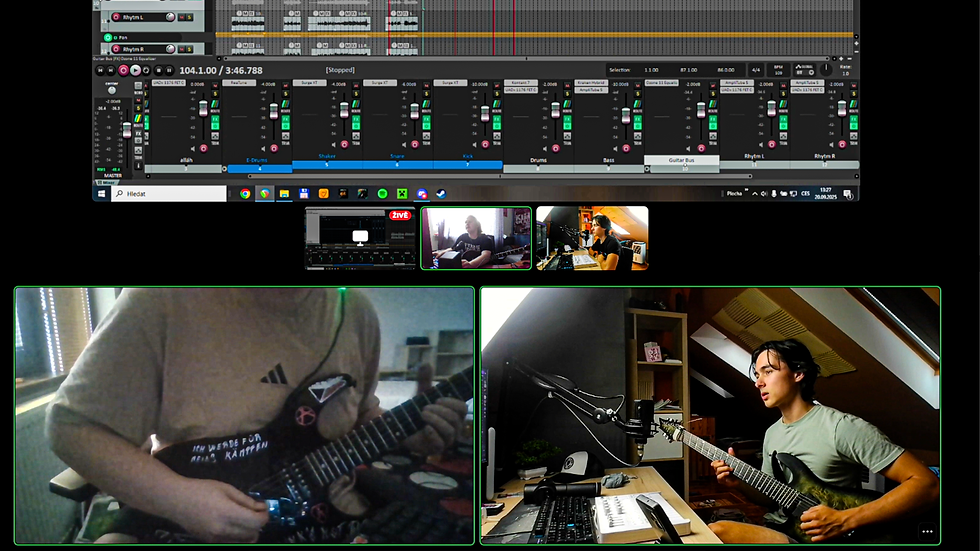
Task: Solo the Snare mixer strip
Action: [427, 94]
